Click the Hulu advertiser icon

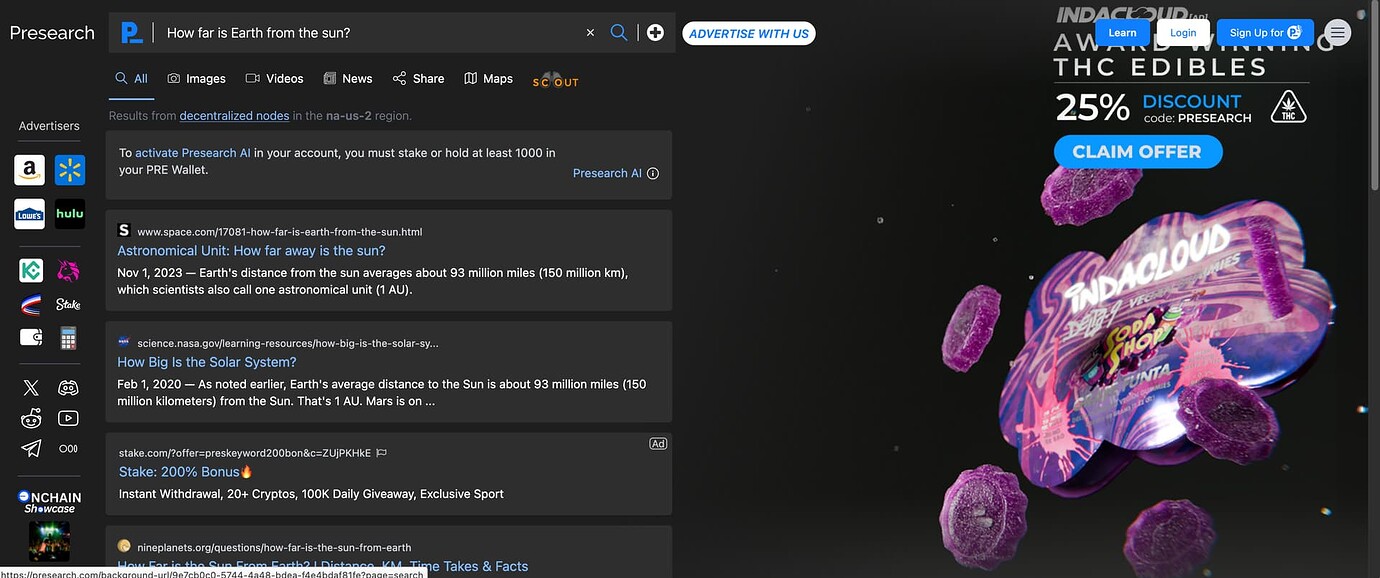(70, 214)
